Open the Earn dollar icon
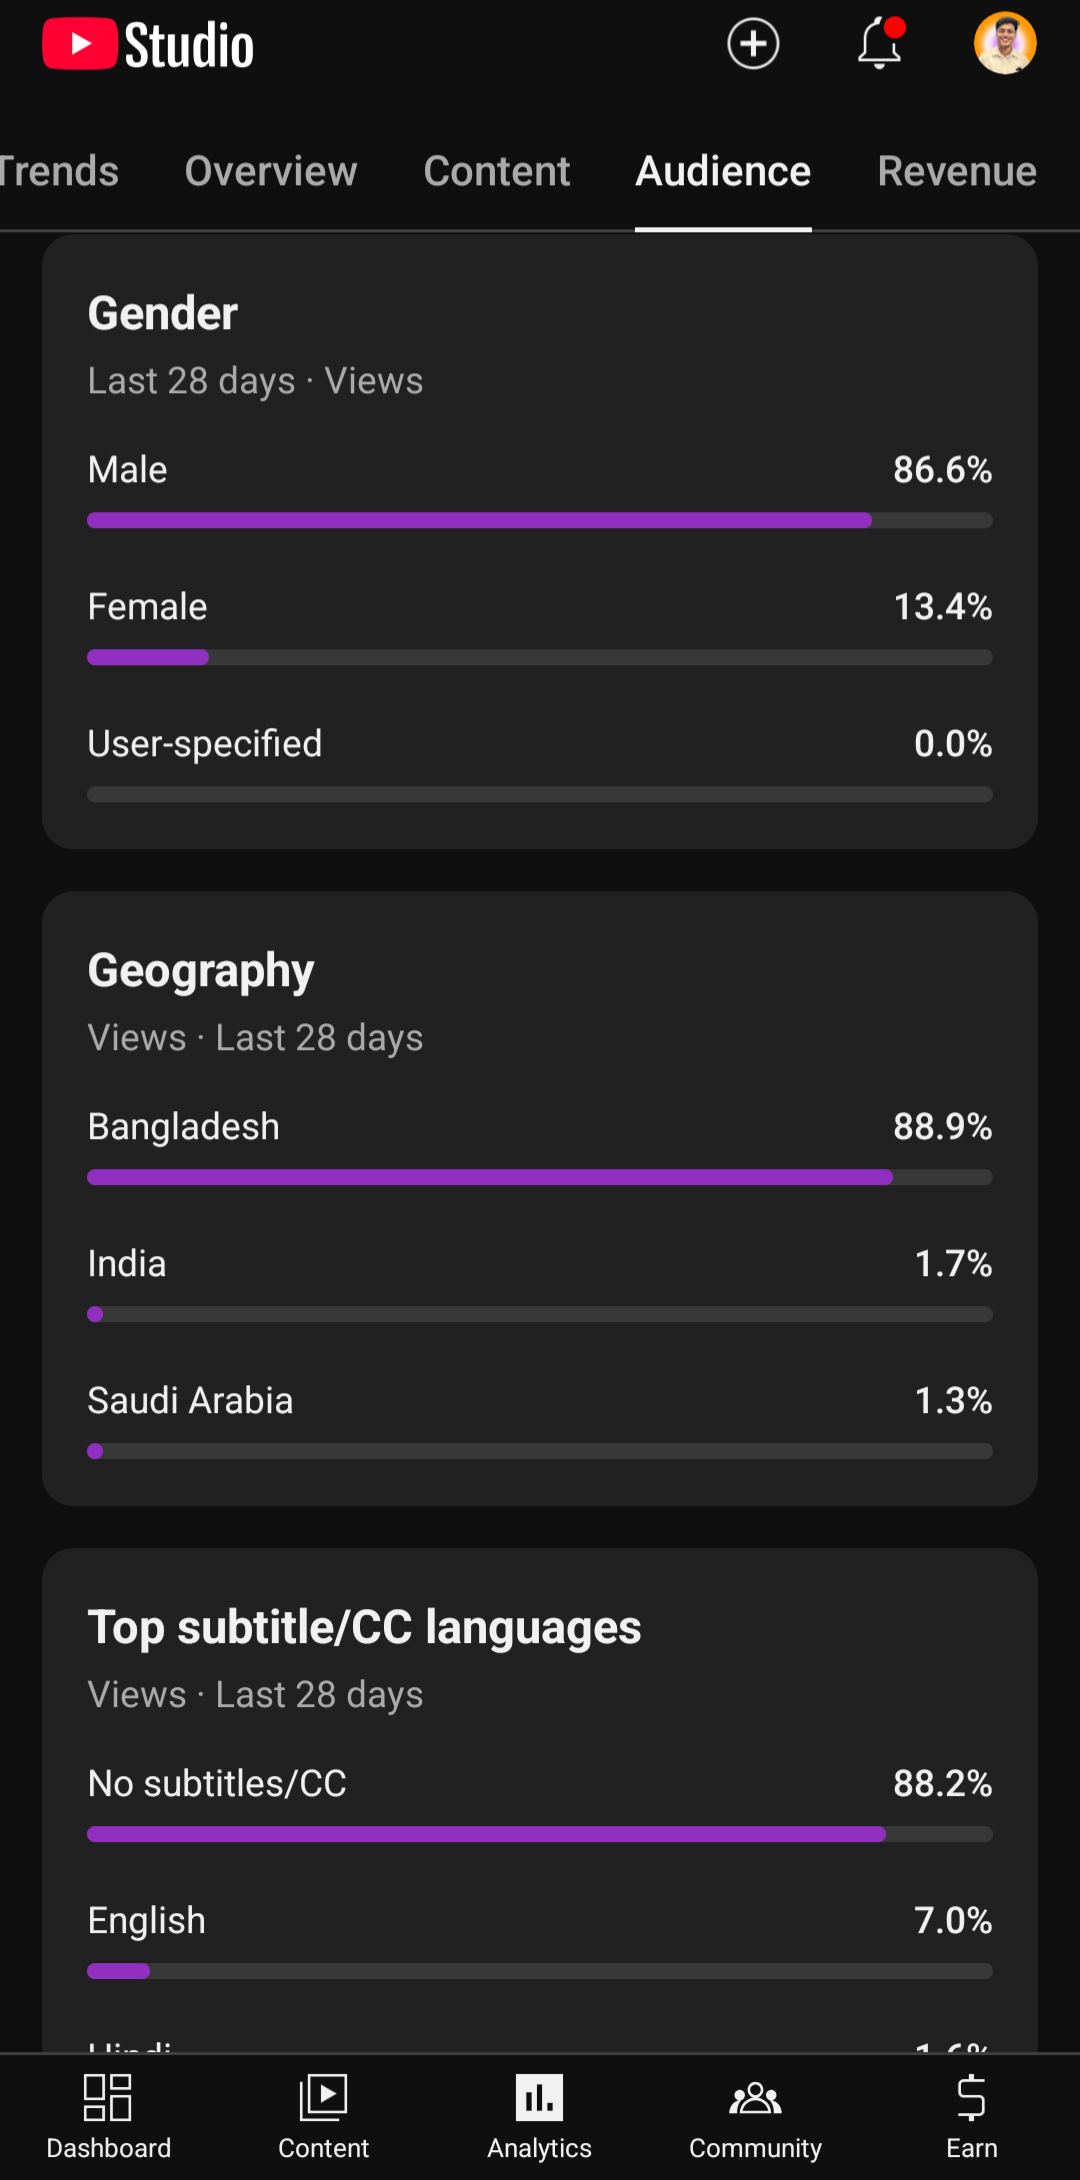 tap(971, 2116)
